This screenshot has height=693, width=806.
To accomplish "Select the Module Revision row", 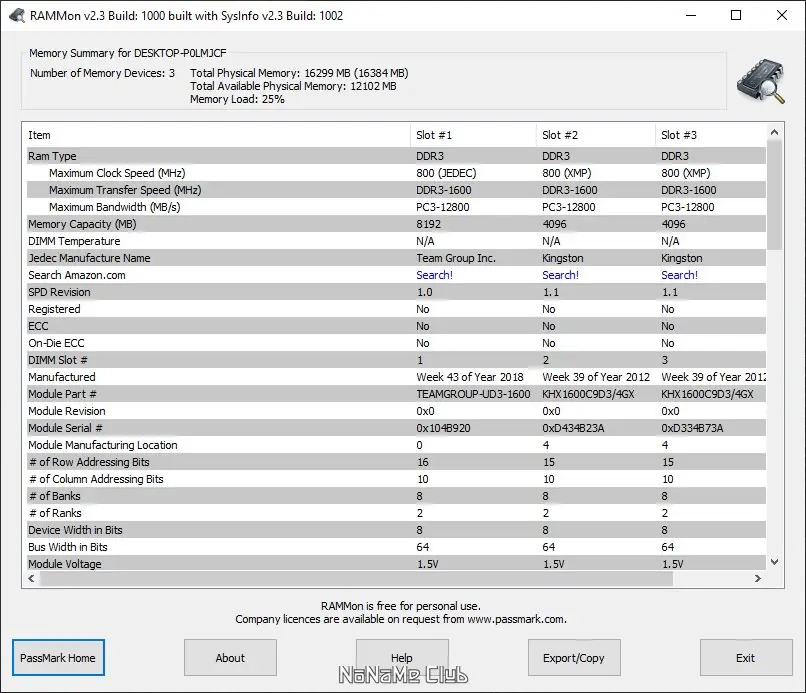I will (396, 411).
